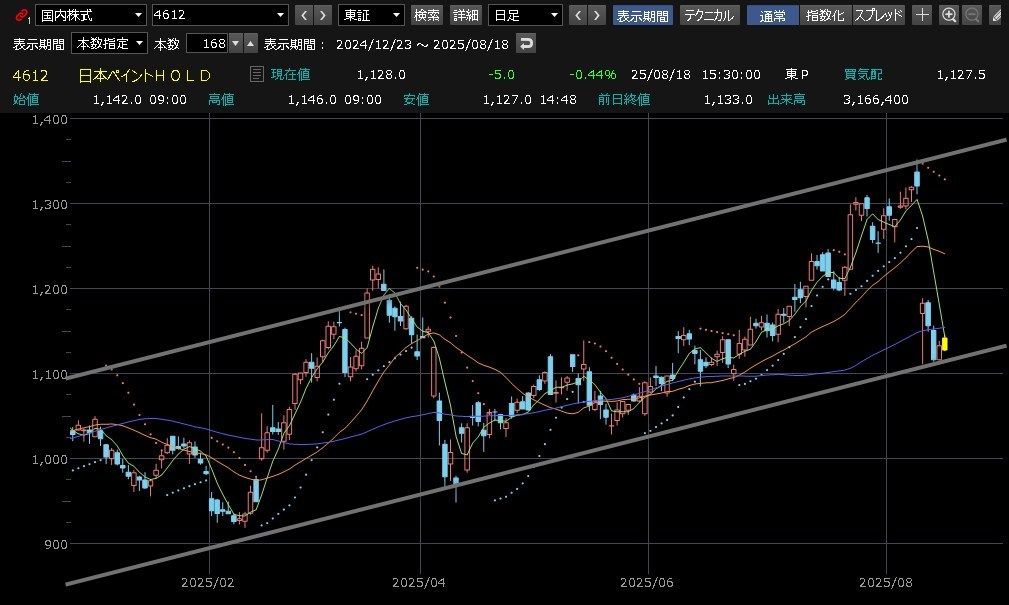Image resolution: width=1009 pixels, height=605 pixels.
Task: Click the 本数 bar count field showing 168
Action: tap(206, 43)
